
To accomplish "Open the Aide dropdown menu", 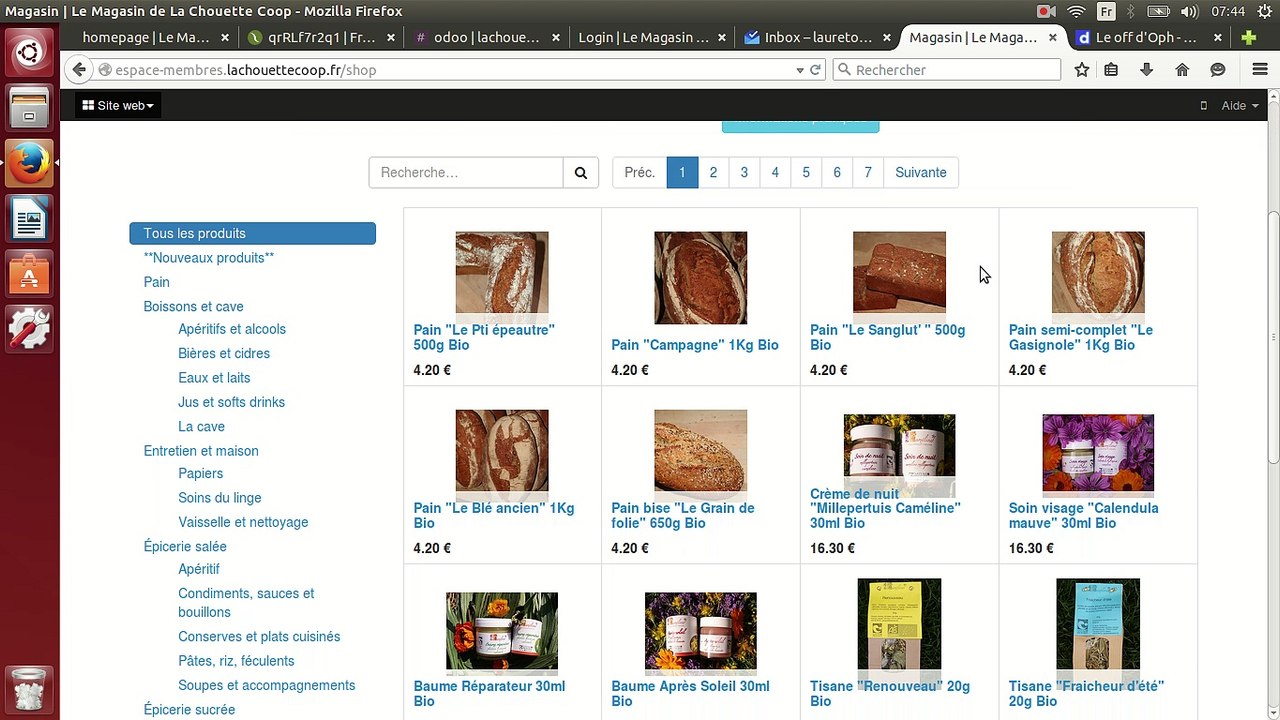I will pos(1240,106).
